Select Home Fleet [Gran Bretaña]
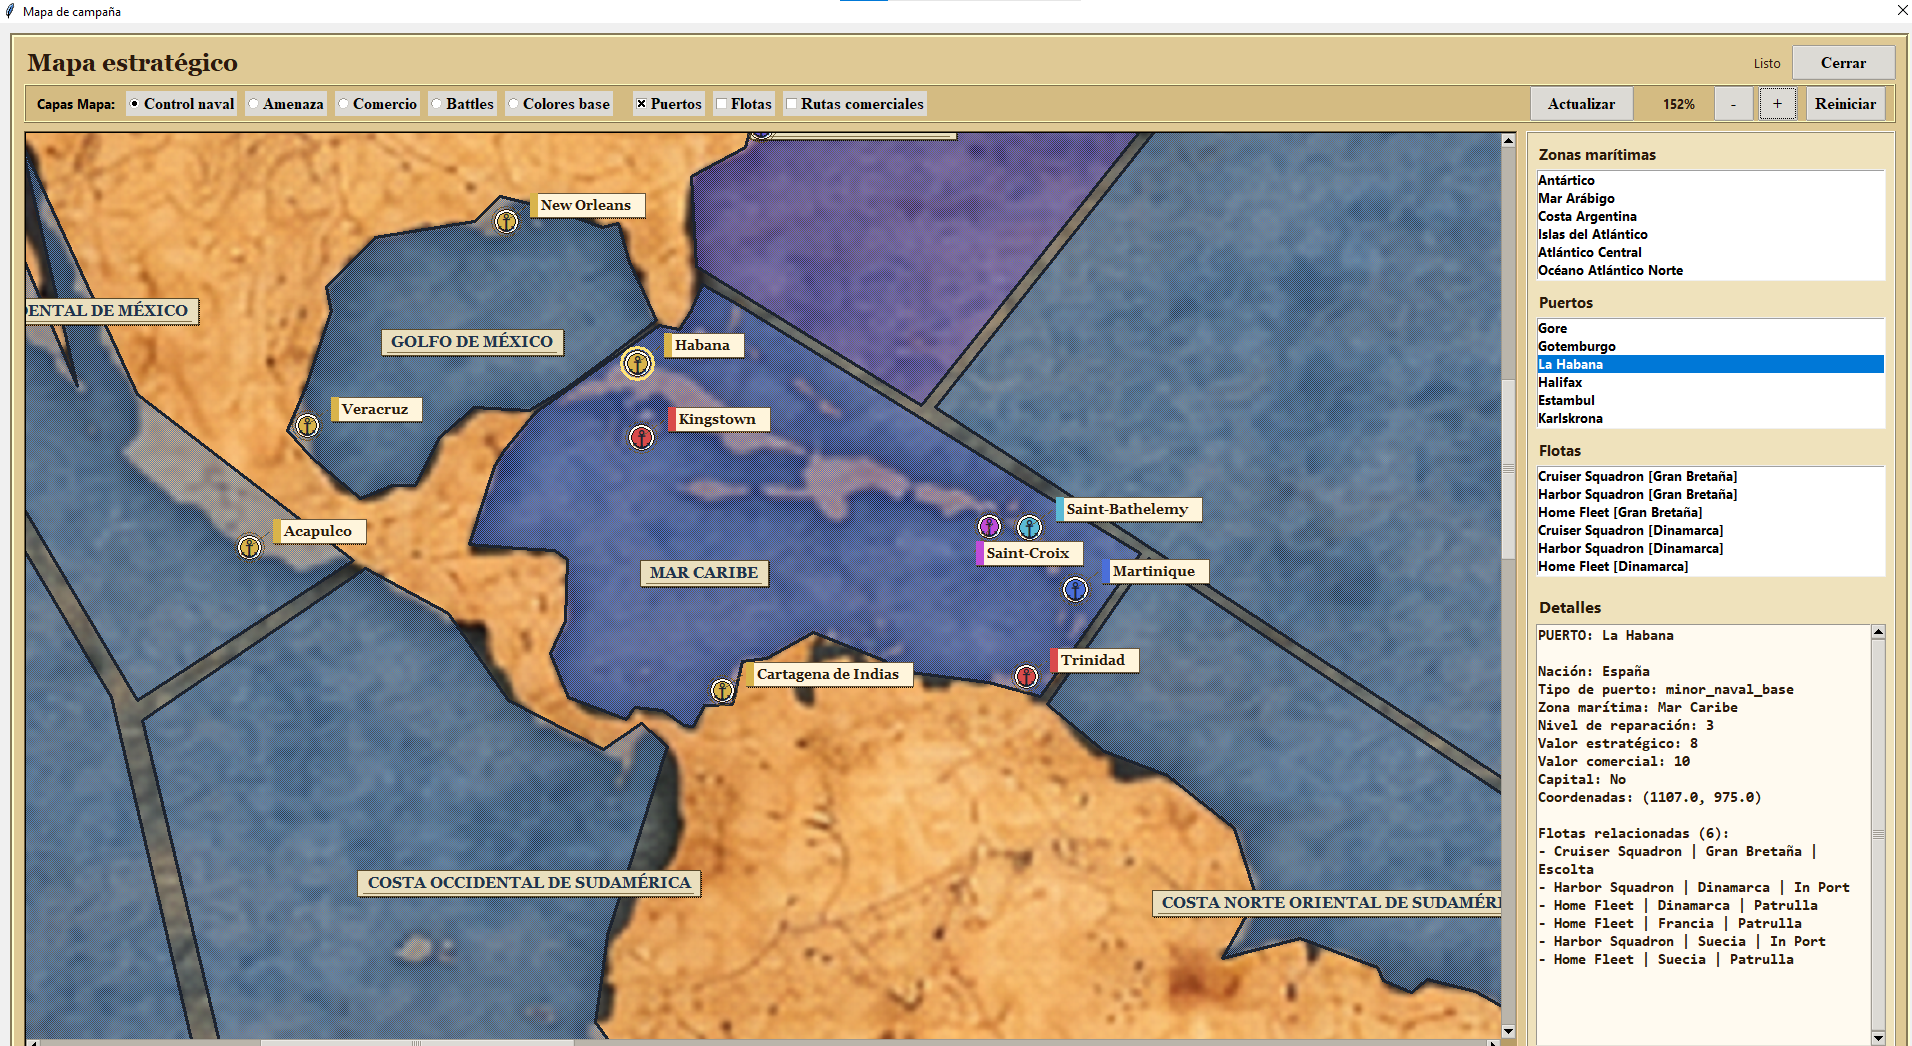 pos(1710,512)
